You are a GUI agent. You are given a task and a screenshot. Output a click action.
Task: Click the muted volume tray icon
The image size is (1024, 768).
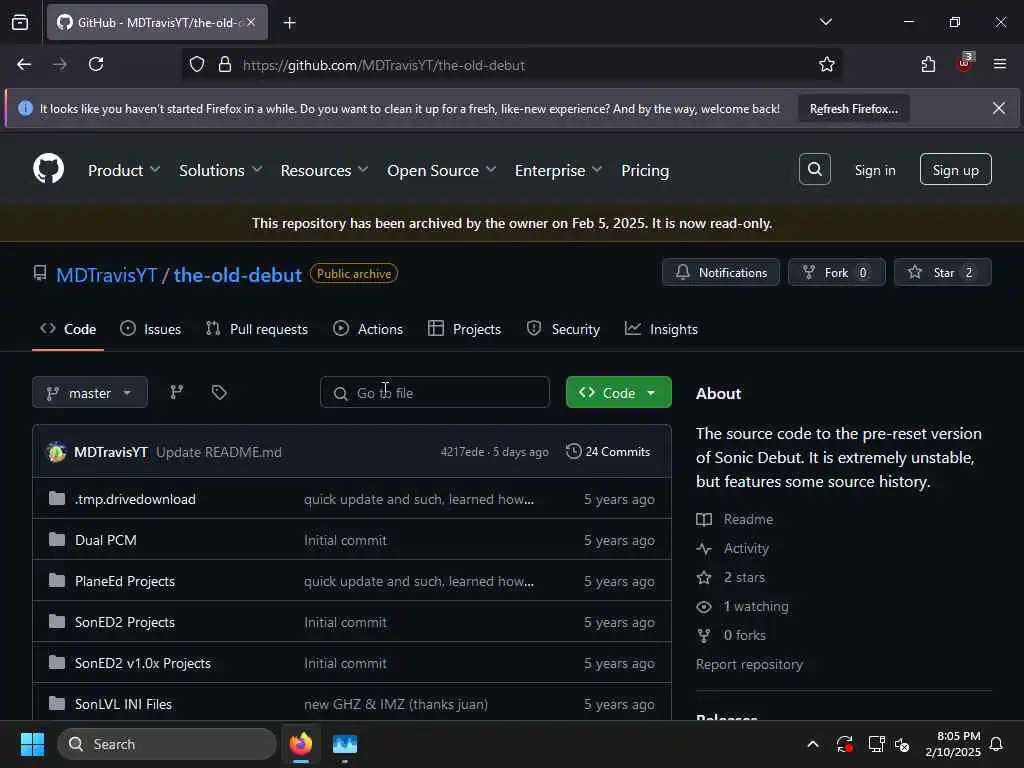(x=903, y=744)
